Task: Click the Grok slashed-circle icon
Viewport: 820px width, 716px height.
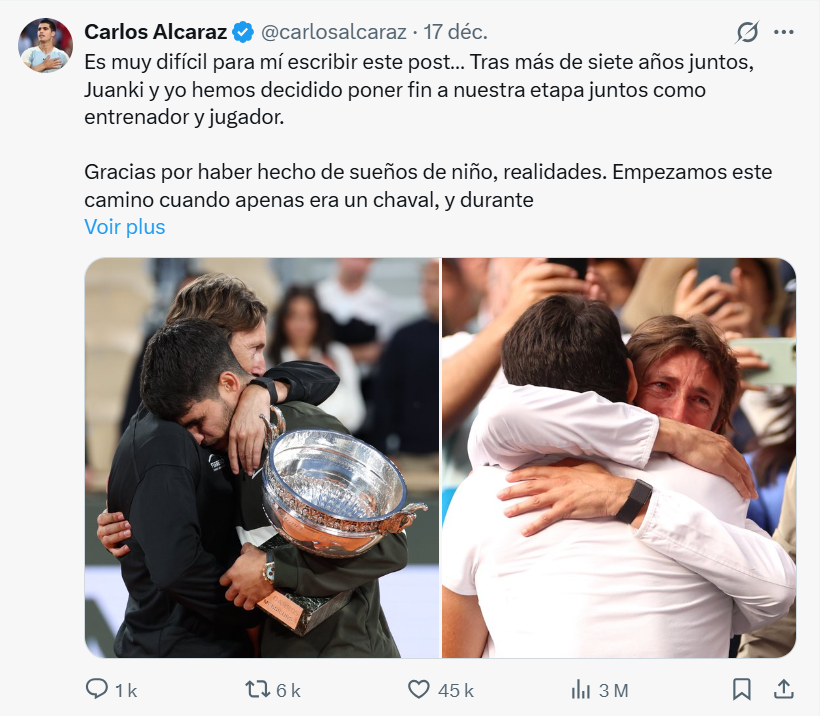Action: click(x=747, y=32)
